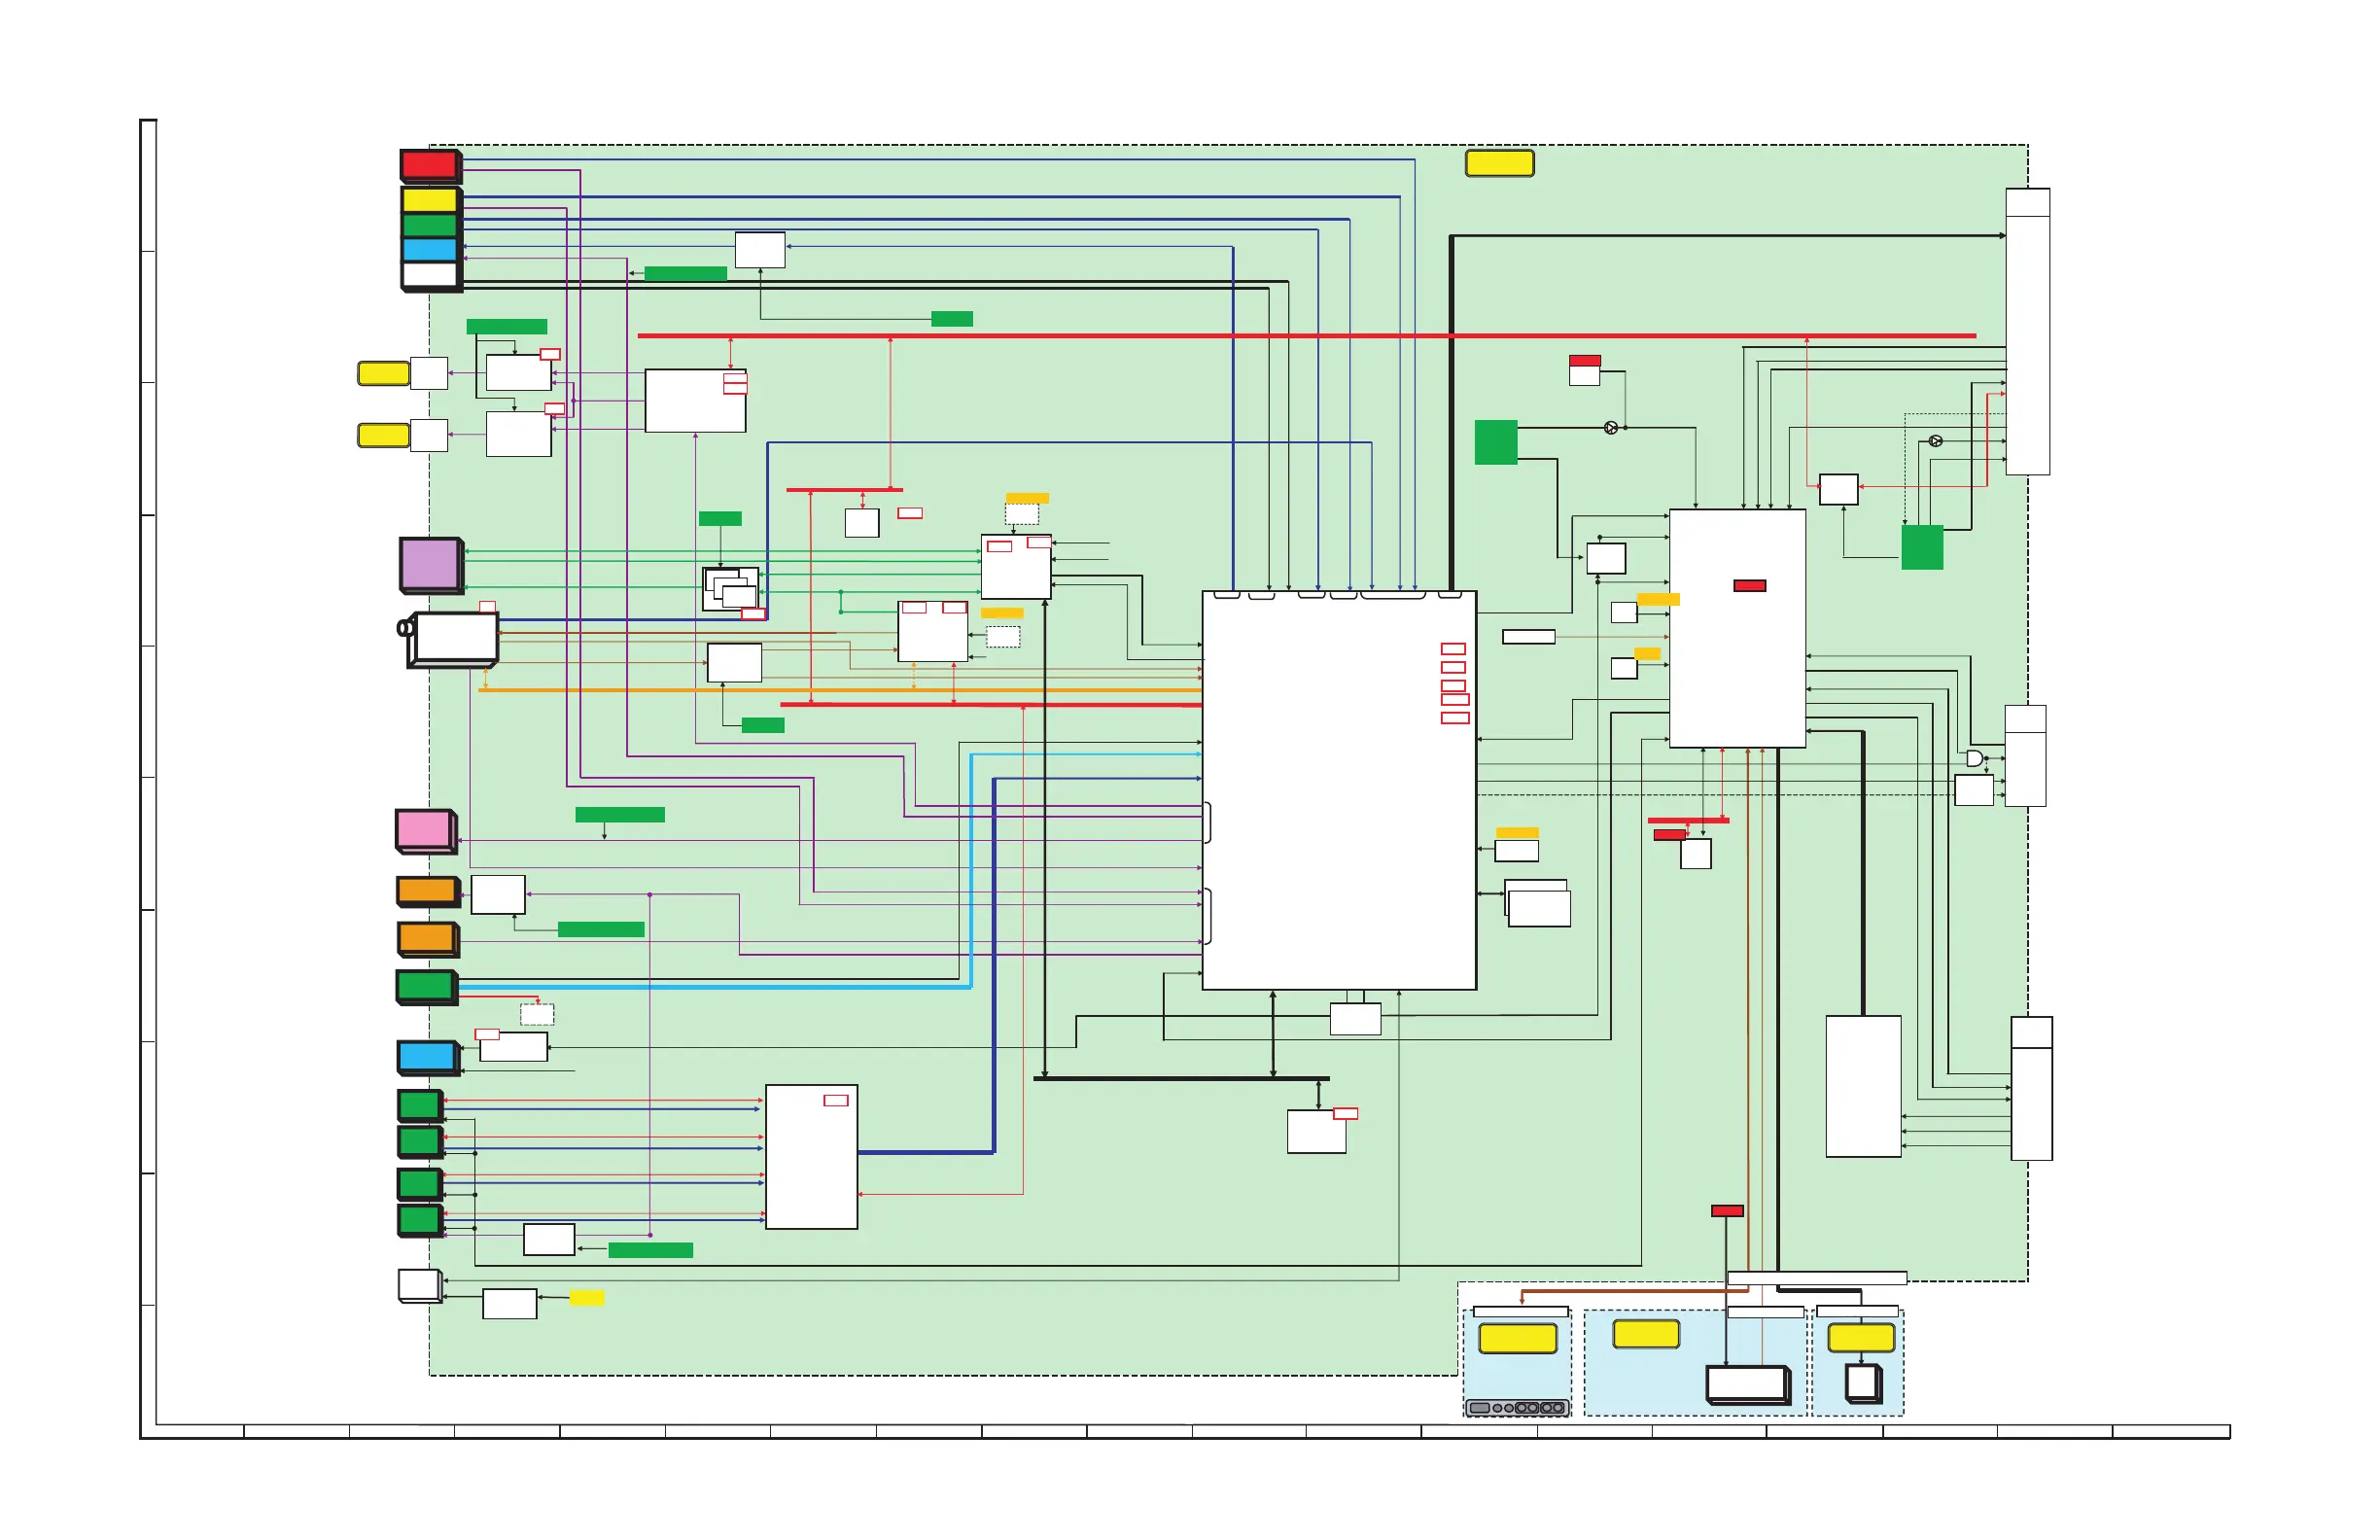Click the lower yellow rounded label at far left

pyautogui.click(x=384, y=436)
